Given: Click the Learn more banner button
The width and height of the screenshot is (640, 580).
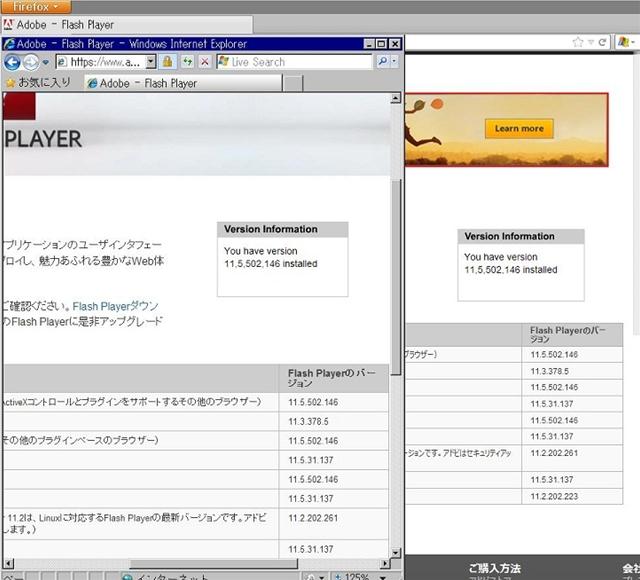Looking at the screenshot, I should [519, 129].
